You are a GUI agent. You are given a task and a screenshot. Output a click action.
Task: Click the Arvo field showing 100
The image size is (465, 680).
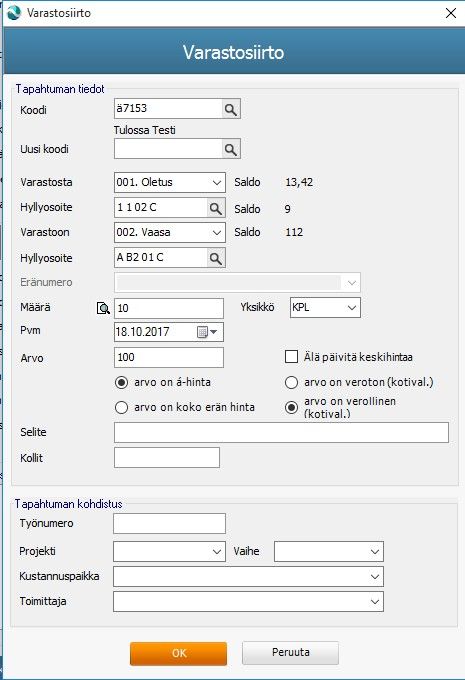pos(169,357)
